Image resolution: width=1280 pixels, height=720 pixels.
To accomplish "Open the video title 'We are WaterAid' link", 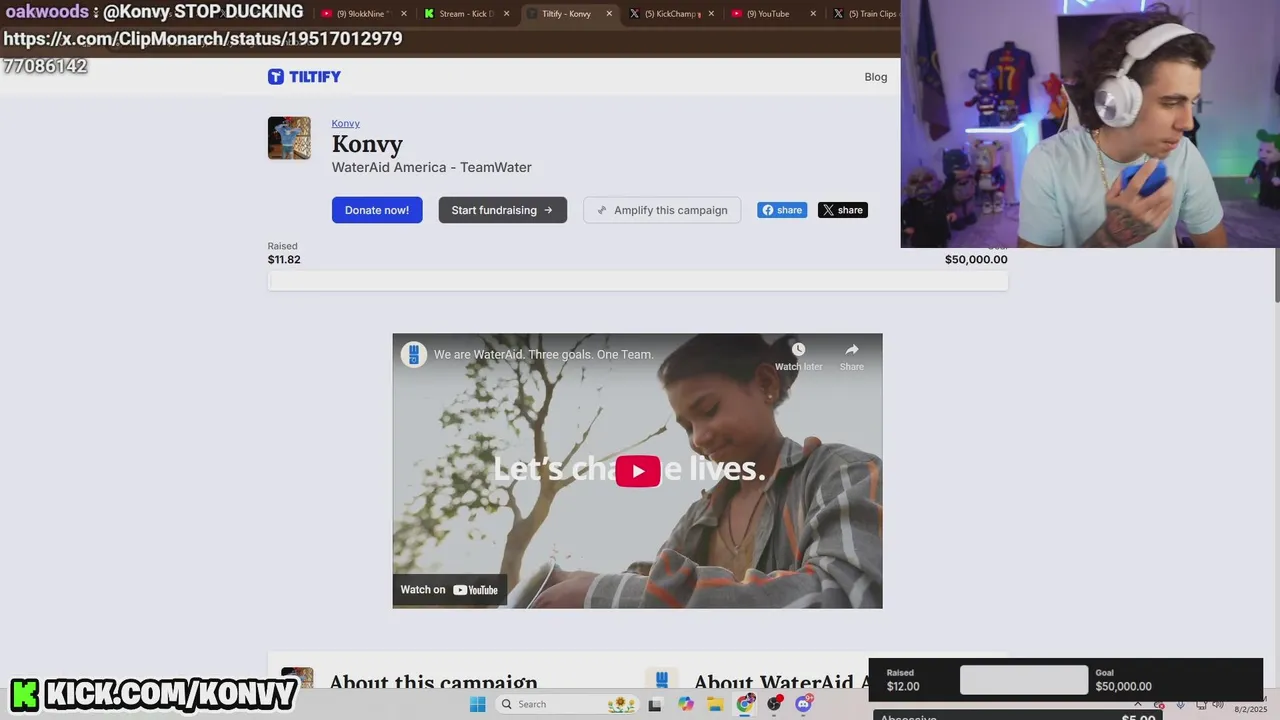I will tap(543, 355).
